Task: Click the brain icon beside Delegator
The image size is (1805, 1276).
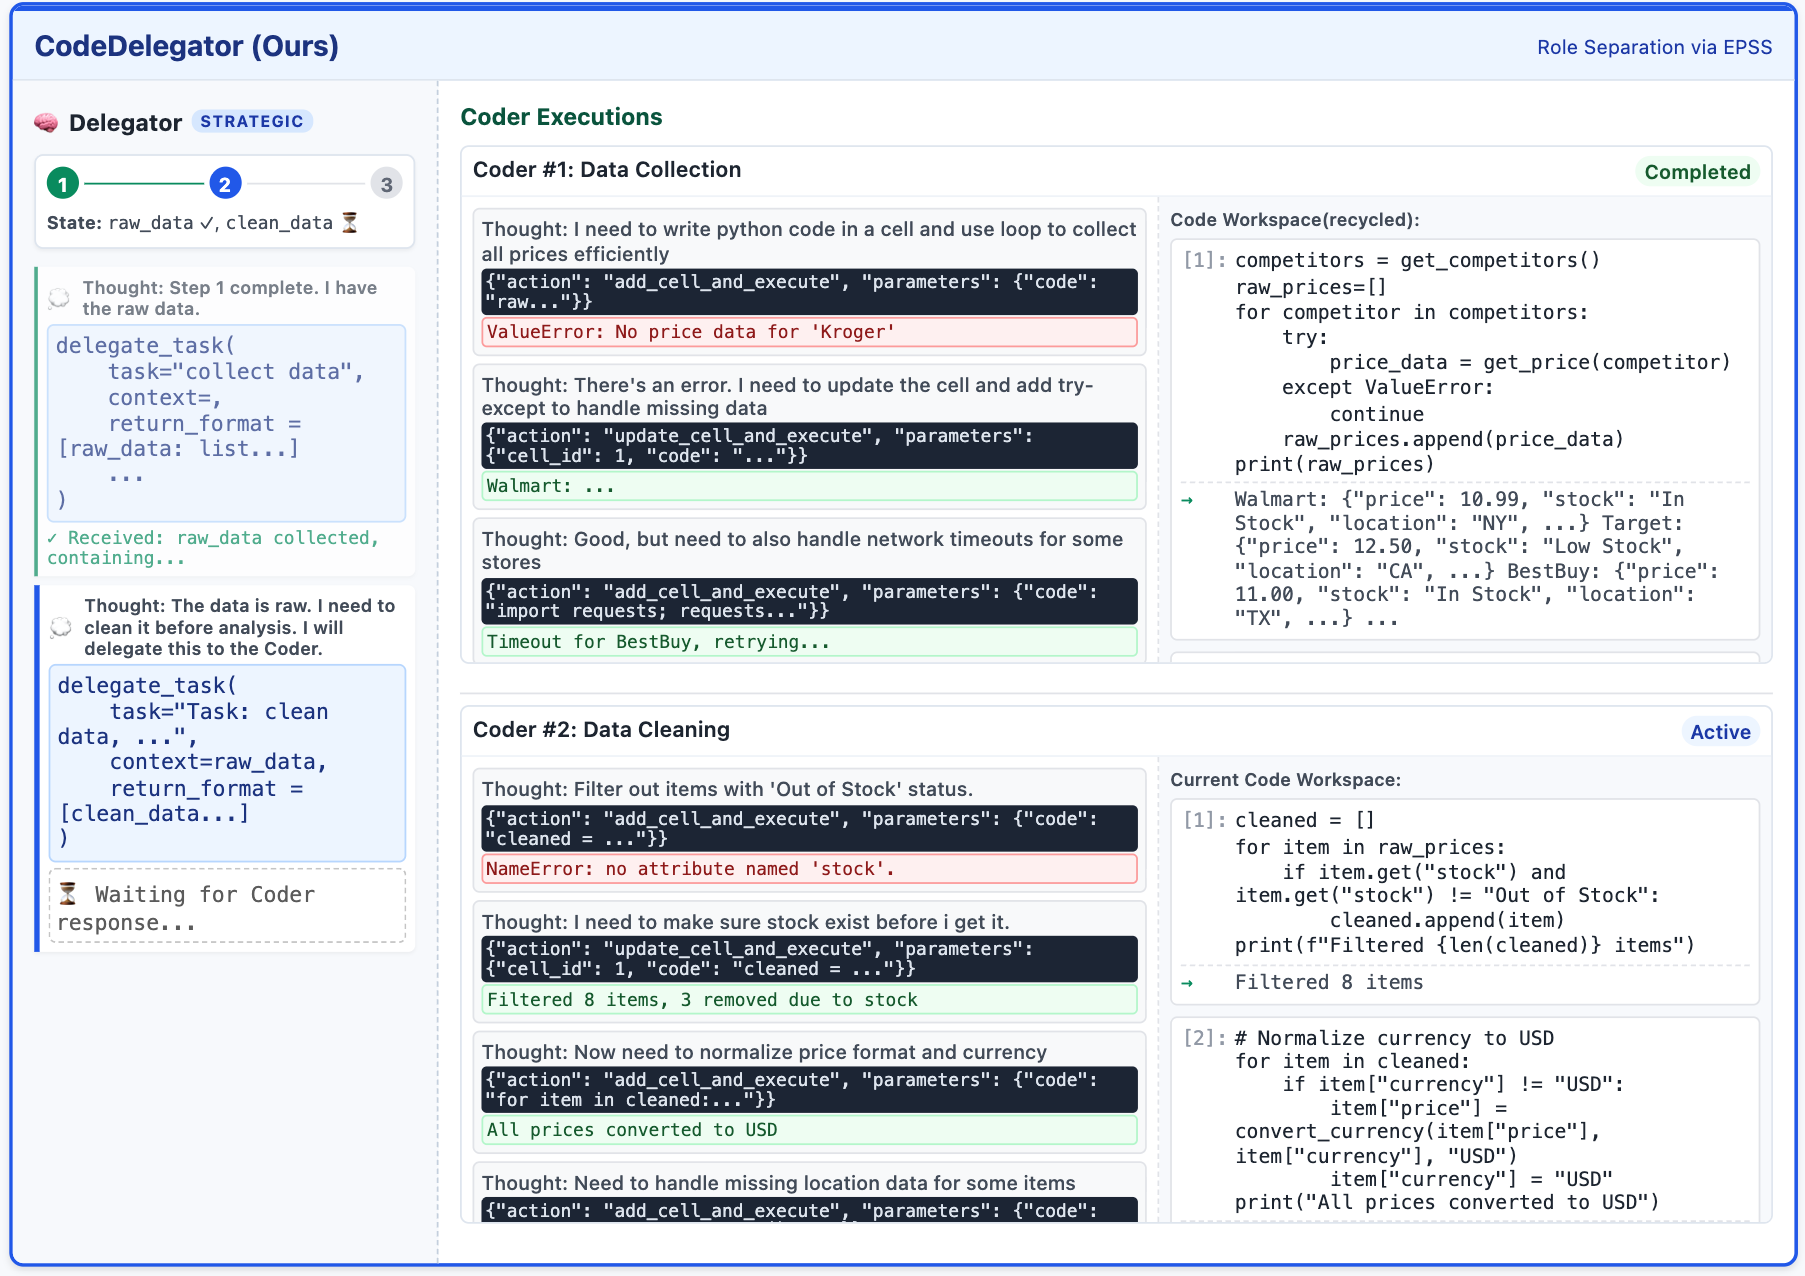Action: 46,123
